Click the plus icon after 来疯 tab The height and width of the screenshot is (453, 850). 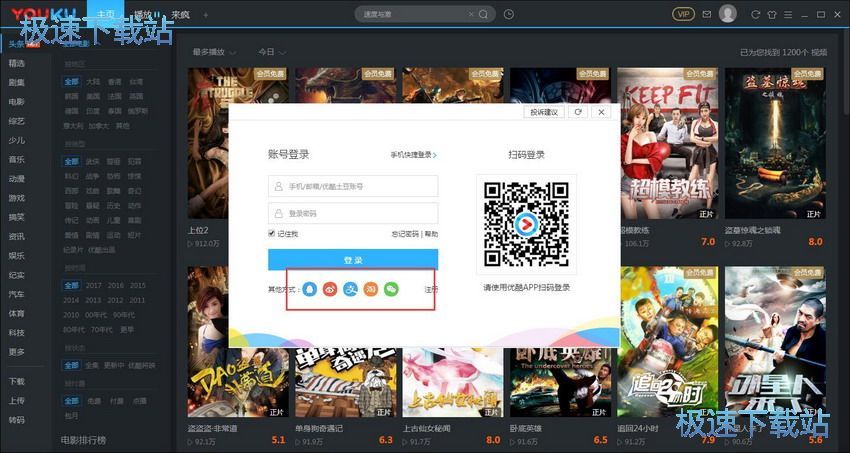click(x=205, y=15)
